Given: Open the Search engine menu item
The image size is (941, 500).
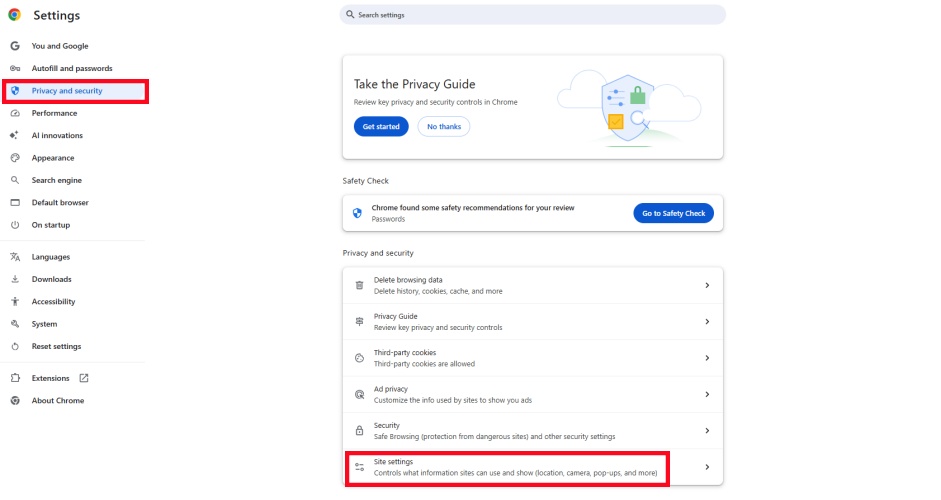Looking at the screenshot, I should (57, 180).
